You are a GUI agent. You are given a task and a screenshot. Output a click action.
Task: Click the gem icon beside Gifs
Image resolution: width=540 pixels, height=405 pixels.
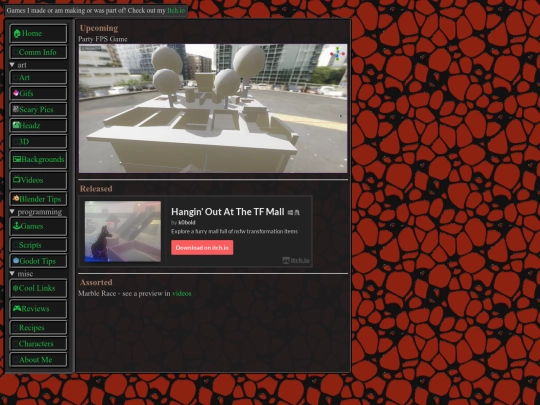[15, 93]
